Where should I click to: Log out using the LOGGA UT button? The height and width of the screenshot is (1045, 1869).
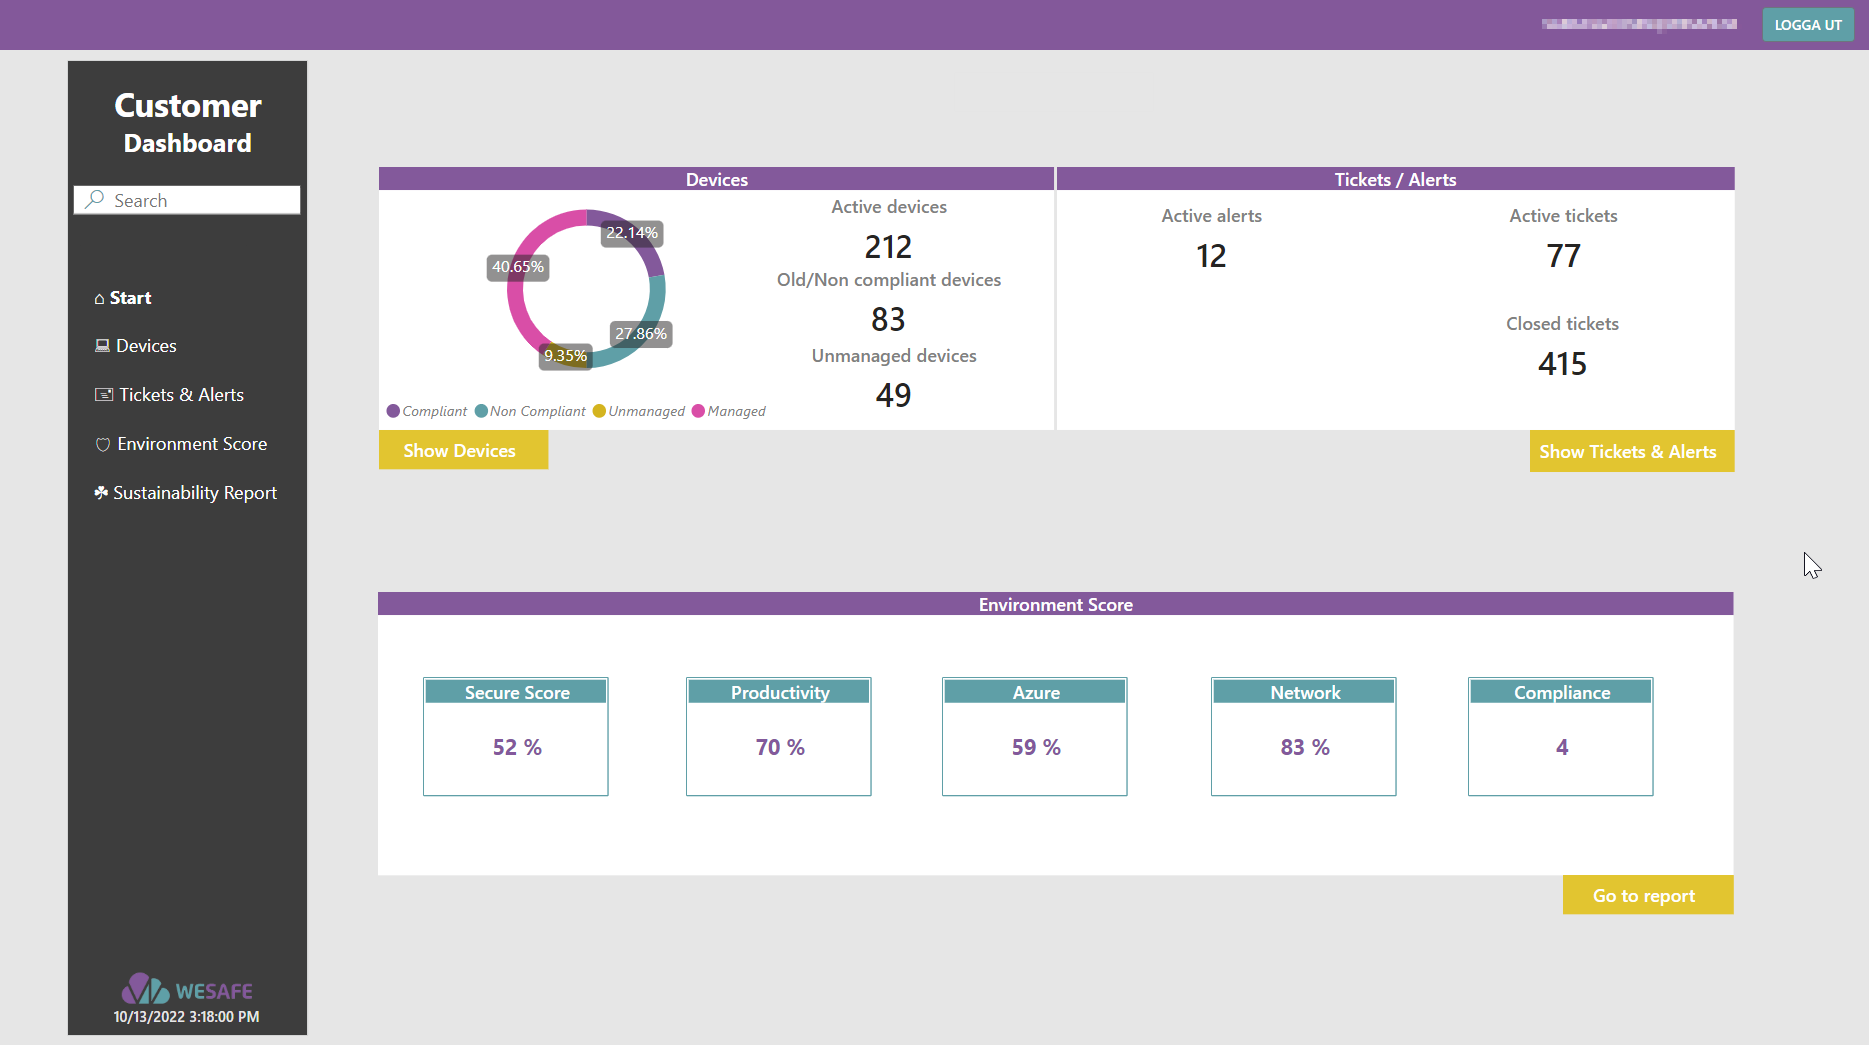pyautogui.click(x=1807, y=25)
